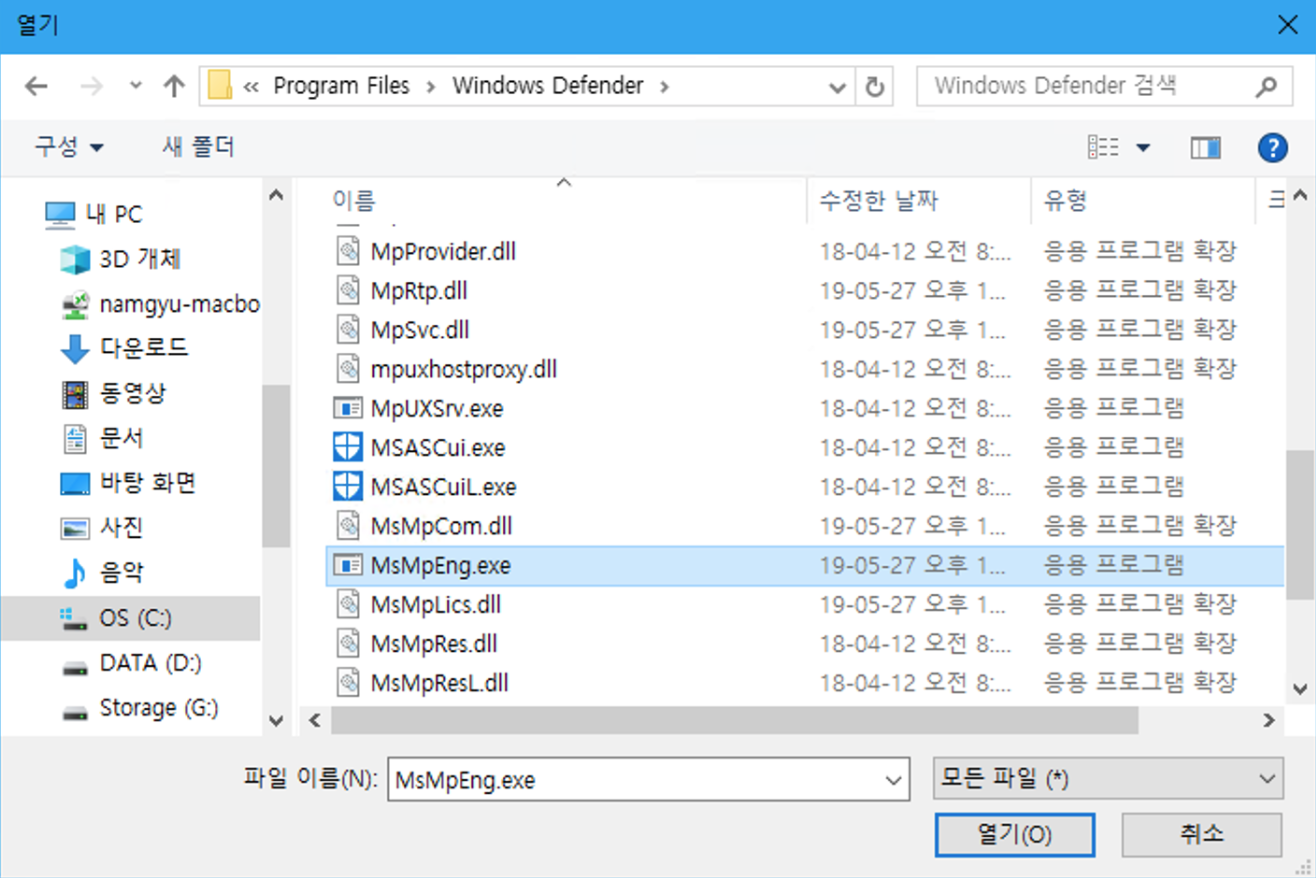Screen dimensions: 1316x878
Task: Select the MsMpResL.dll file icon
Action: coord(347,682)
